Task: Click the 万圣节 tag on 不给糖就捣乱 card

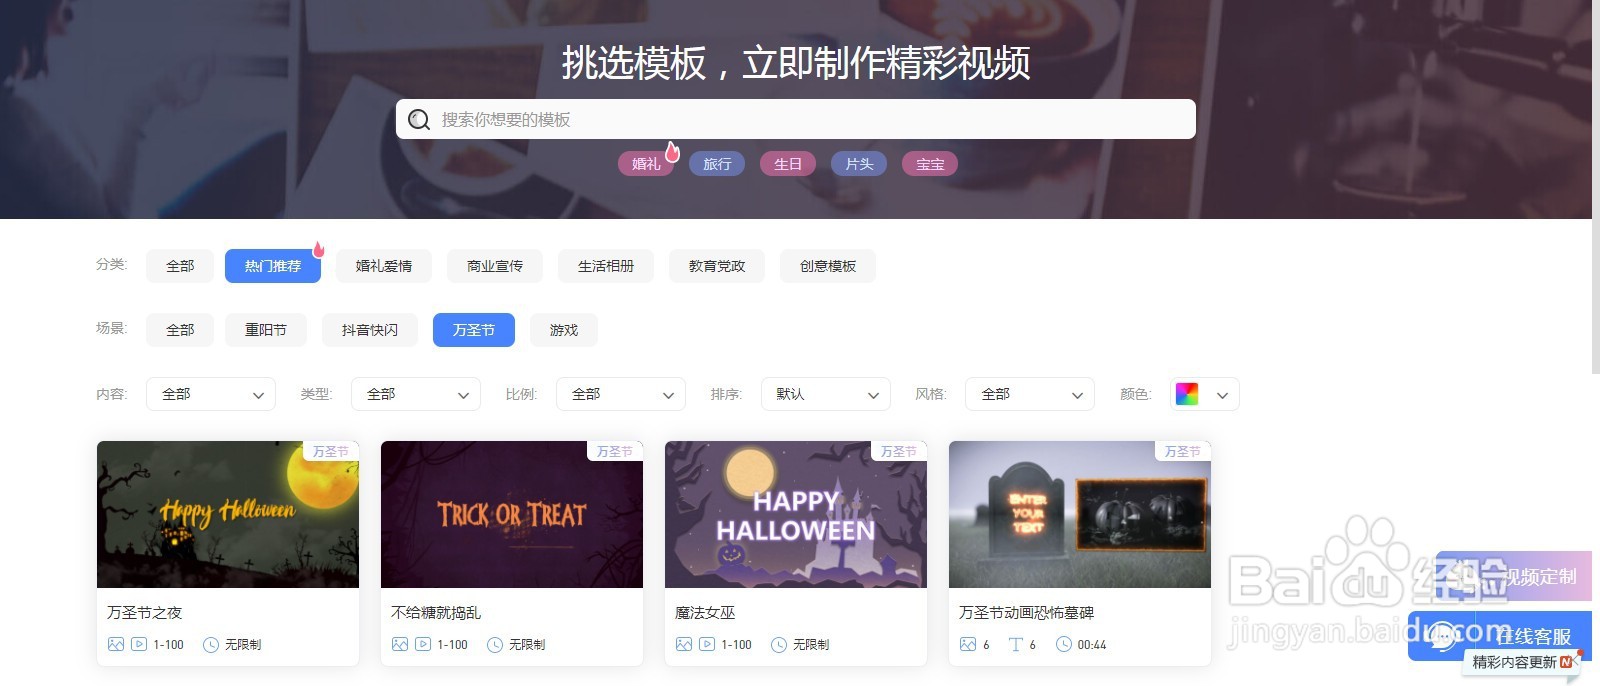Action: coord(614,452)
